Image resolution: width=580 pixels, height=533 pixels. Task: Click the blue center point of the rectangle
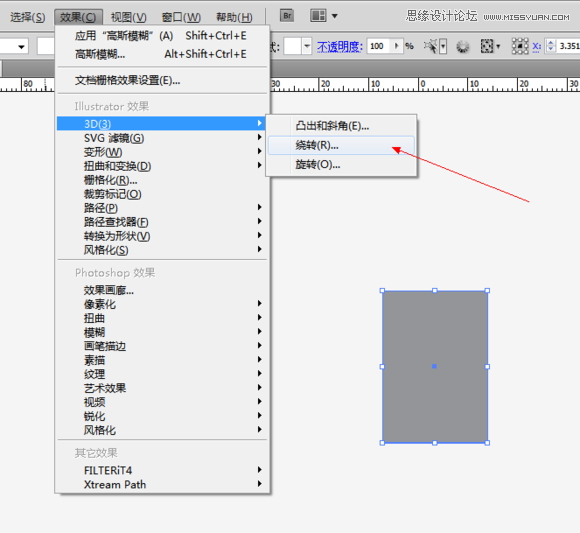click(x=435, y=366)
